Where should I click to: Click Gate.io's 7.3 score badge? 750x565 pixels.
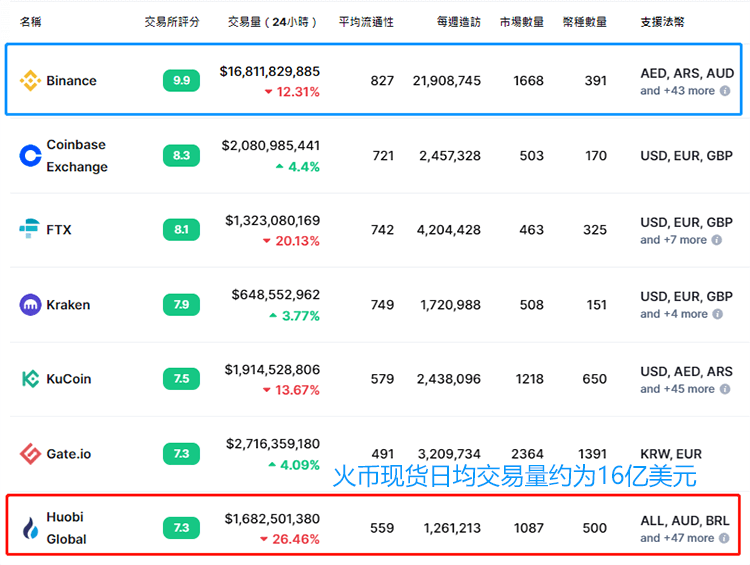coord(181,454)
